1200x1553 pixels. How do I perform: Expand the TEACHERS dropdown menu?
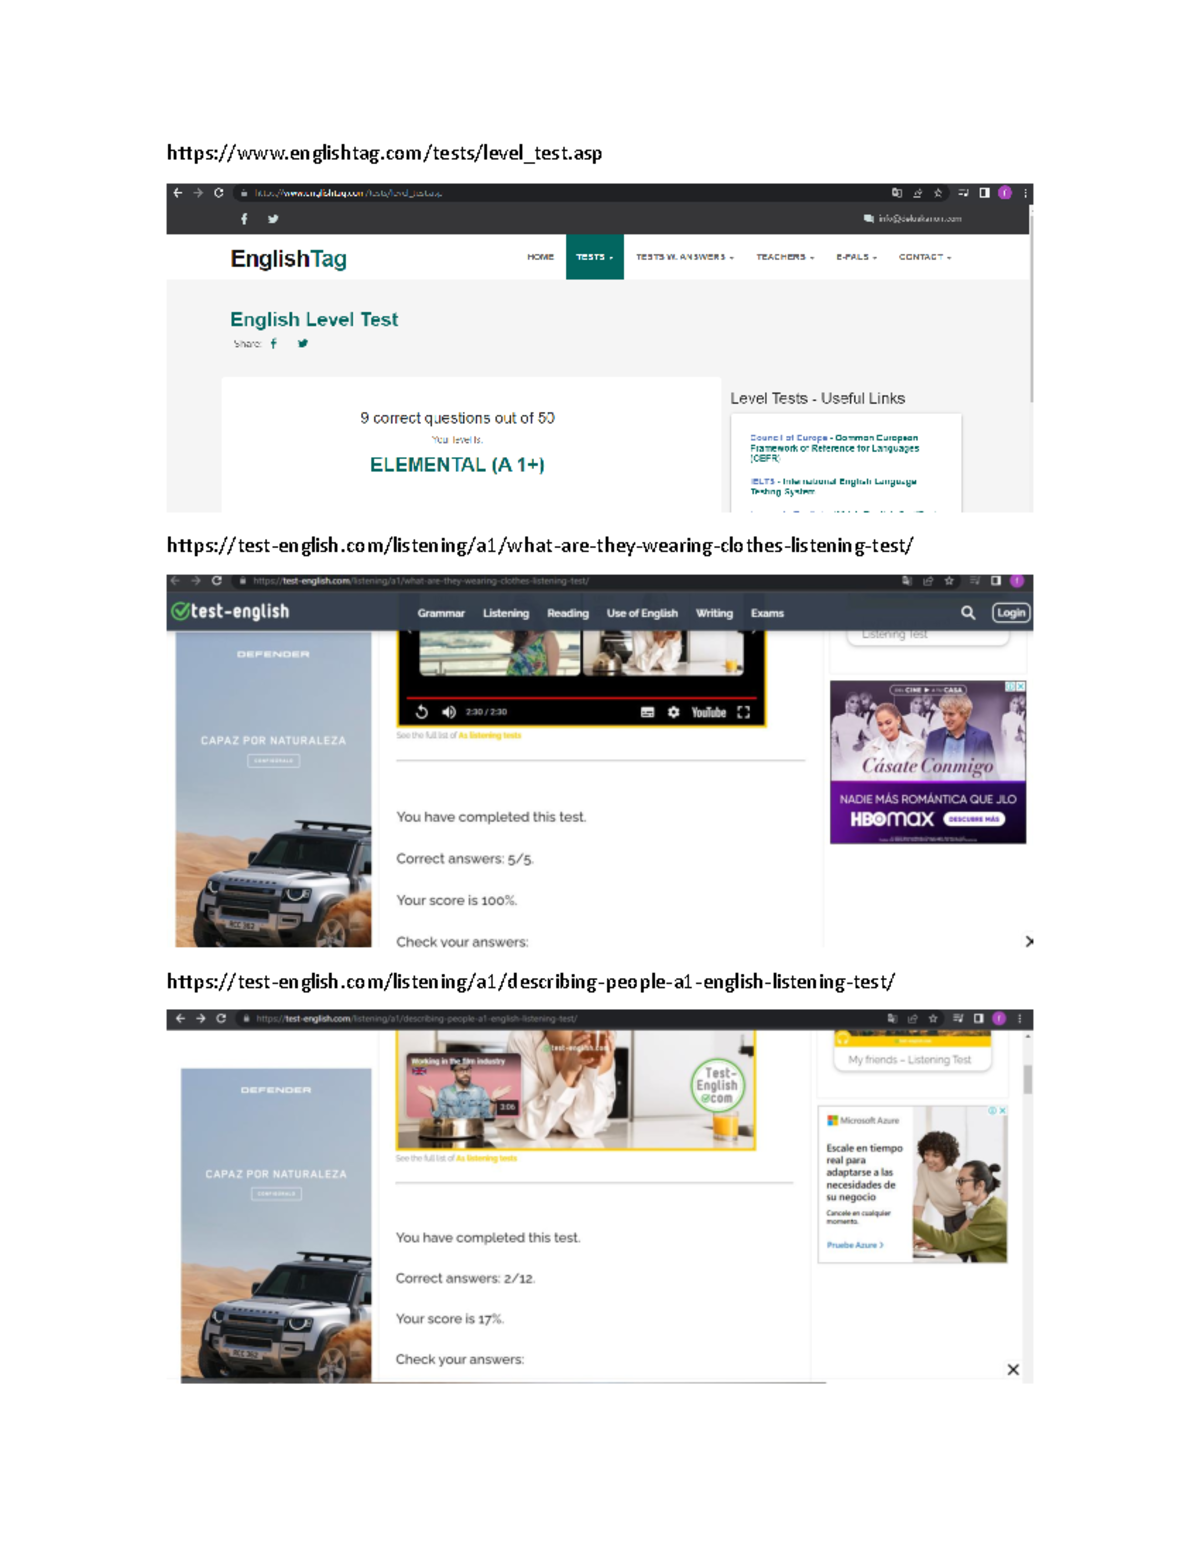coord(784,257)
